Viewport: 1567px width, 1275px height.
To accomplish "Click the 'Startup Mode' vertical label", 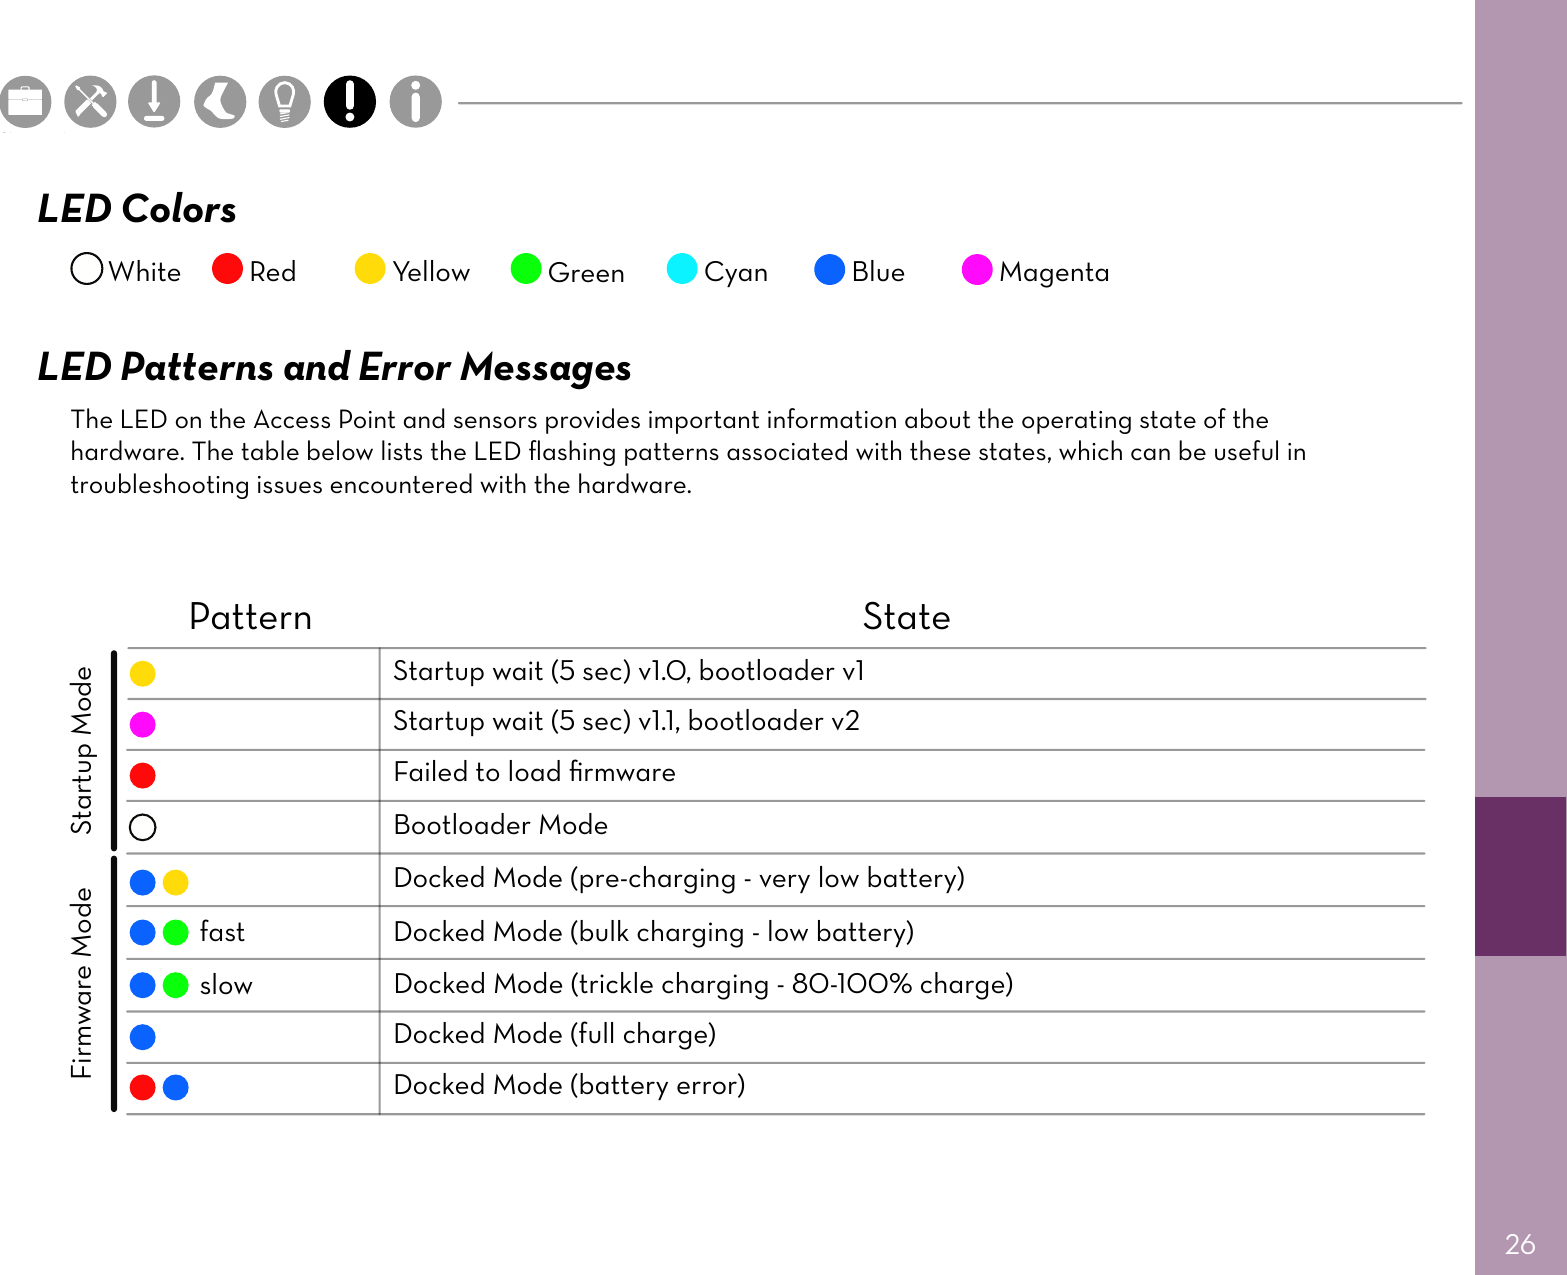I will (x=81, y=750).
